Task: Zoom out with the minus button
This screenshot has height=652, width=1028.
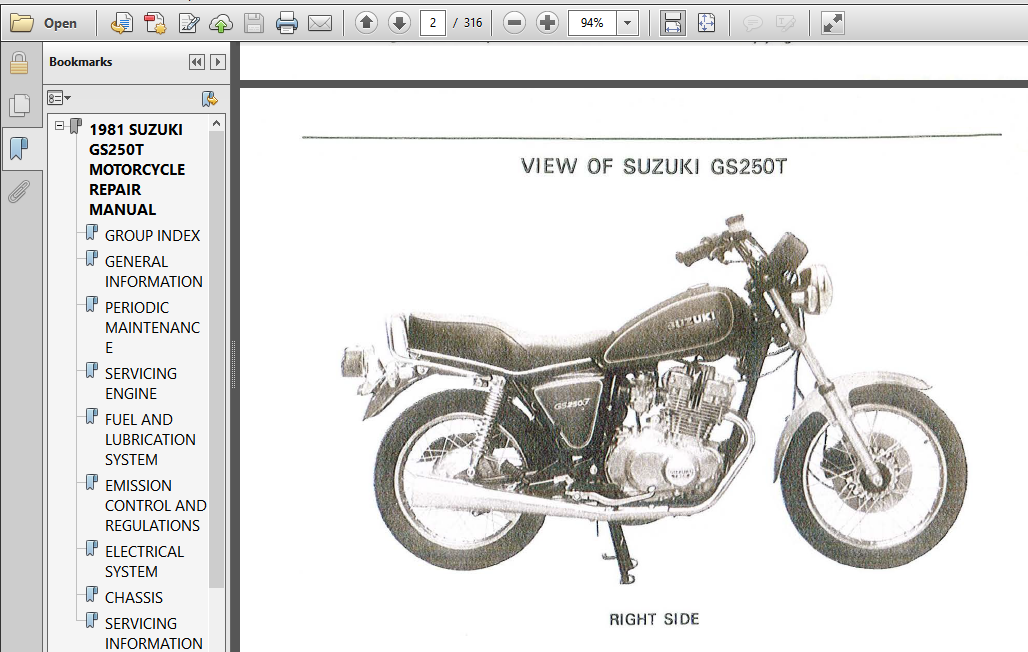Action: 515,24
